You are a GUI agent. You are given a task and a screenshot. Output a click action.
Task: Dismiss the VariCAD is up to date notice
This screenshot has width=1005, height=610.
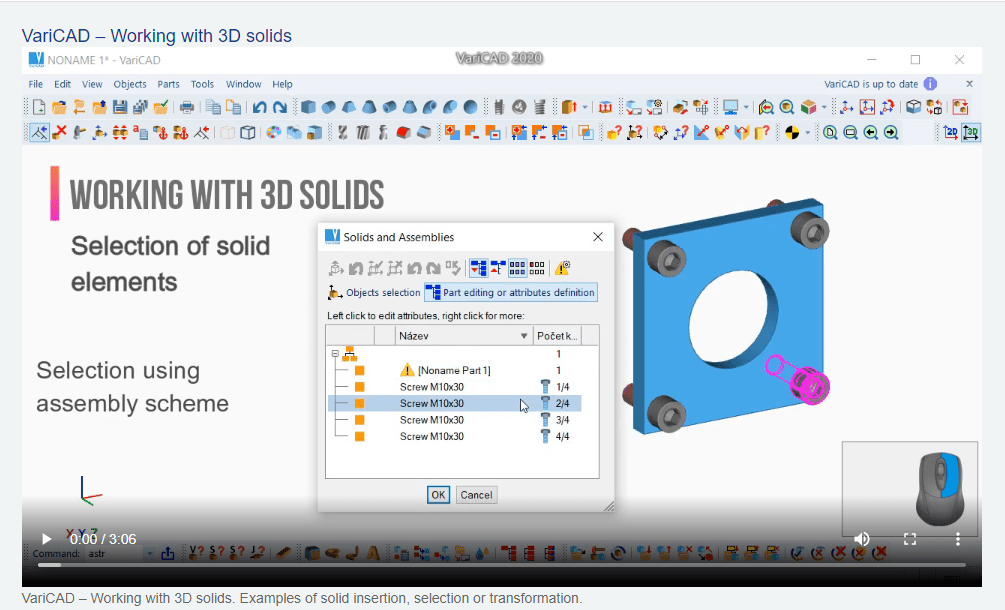tap(969, 84)
